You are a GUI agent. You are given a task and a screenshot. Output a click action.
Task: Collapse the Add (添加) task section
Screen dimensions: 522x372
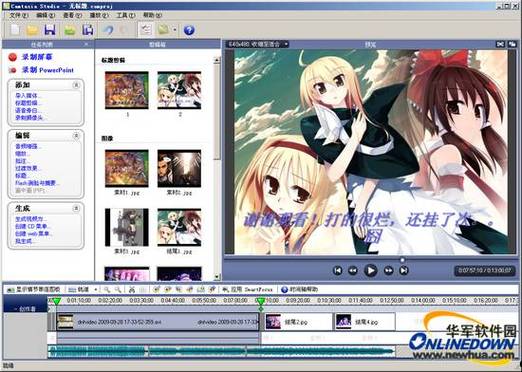click(76, 85)
